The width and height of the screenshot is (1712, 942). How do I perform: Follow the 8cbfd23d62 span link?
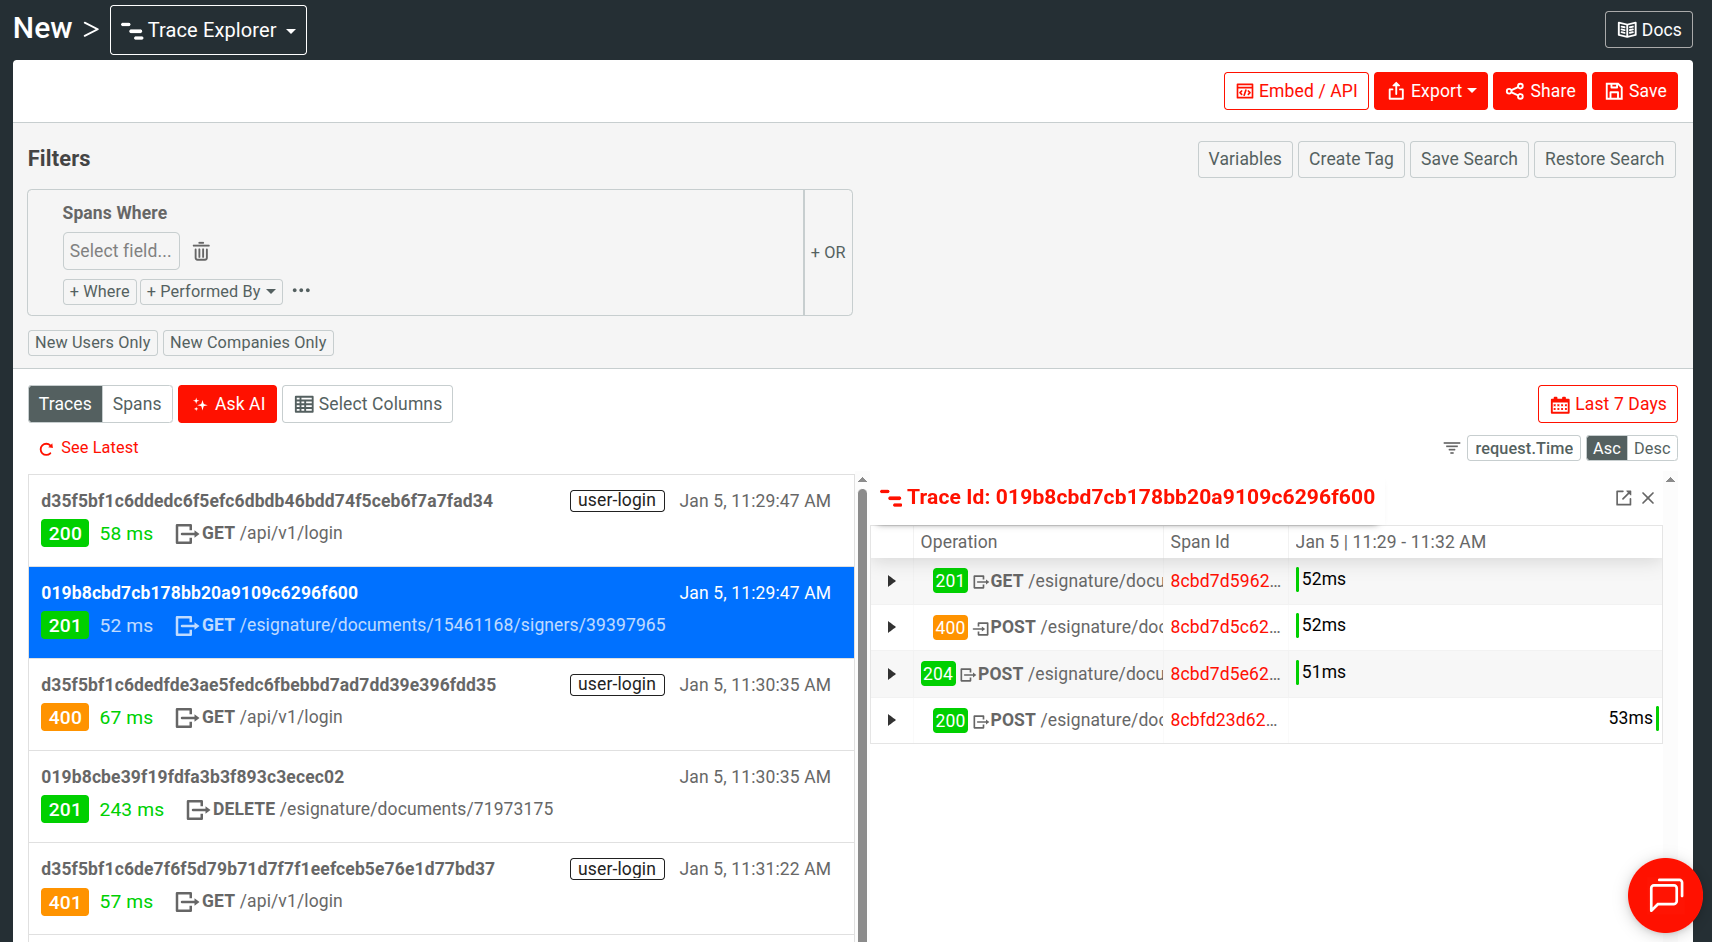pos(1222,719)
